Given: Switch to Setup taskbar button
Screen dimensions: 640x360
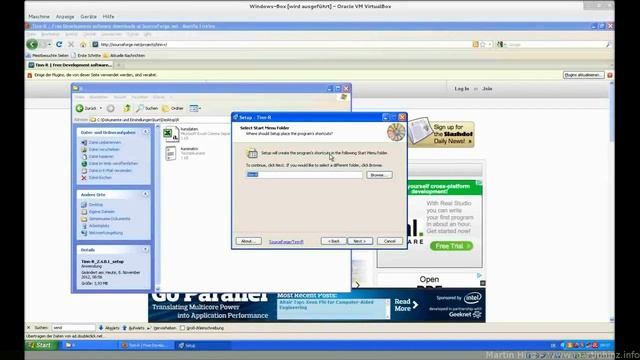Looking at the screenshot, I should click(x=203, y=345).
